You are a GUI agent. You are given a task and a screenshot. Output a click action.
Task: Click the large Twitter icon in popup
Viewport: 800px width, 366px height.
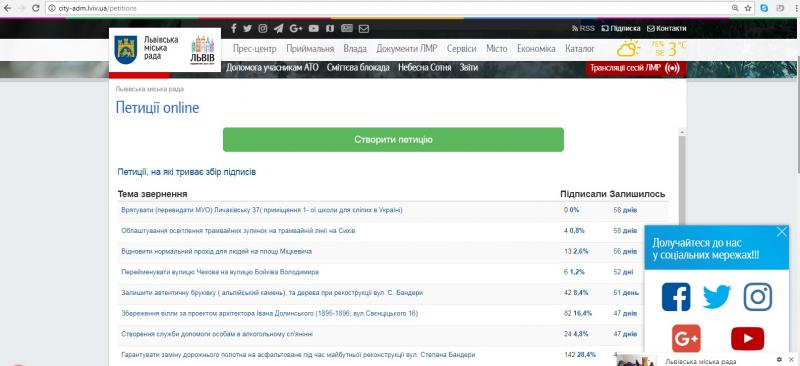[x=716, y=297]
